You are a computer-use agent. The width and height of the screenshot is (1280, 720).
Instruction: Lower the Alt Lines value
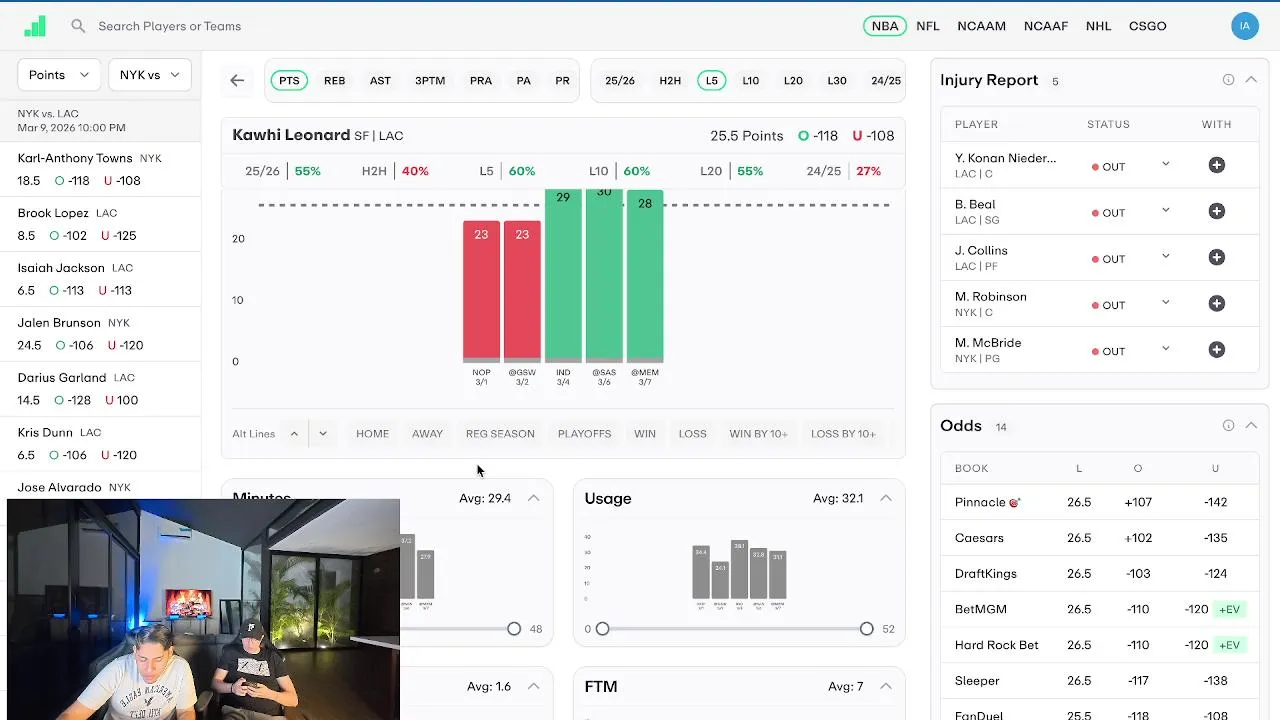(x=322, y=434)
